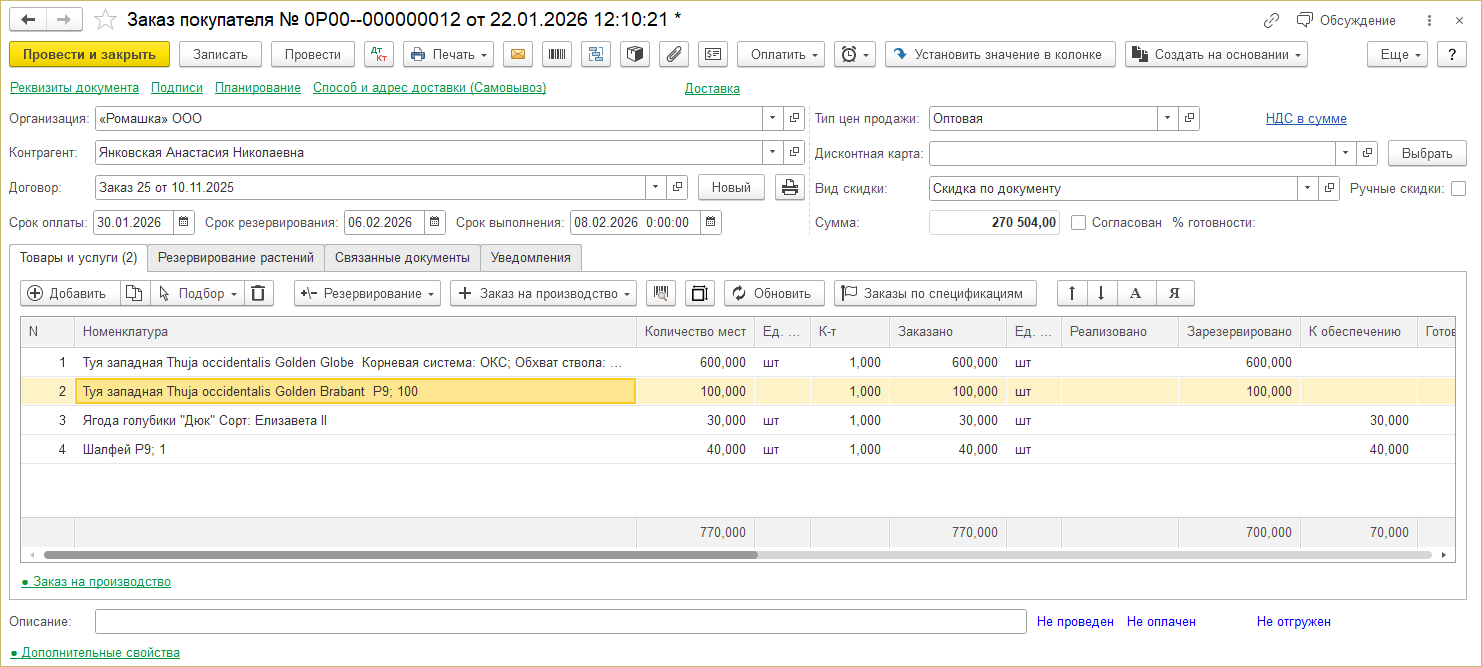Switch to Резервирование растений tab

(x=236, y=258)
